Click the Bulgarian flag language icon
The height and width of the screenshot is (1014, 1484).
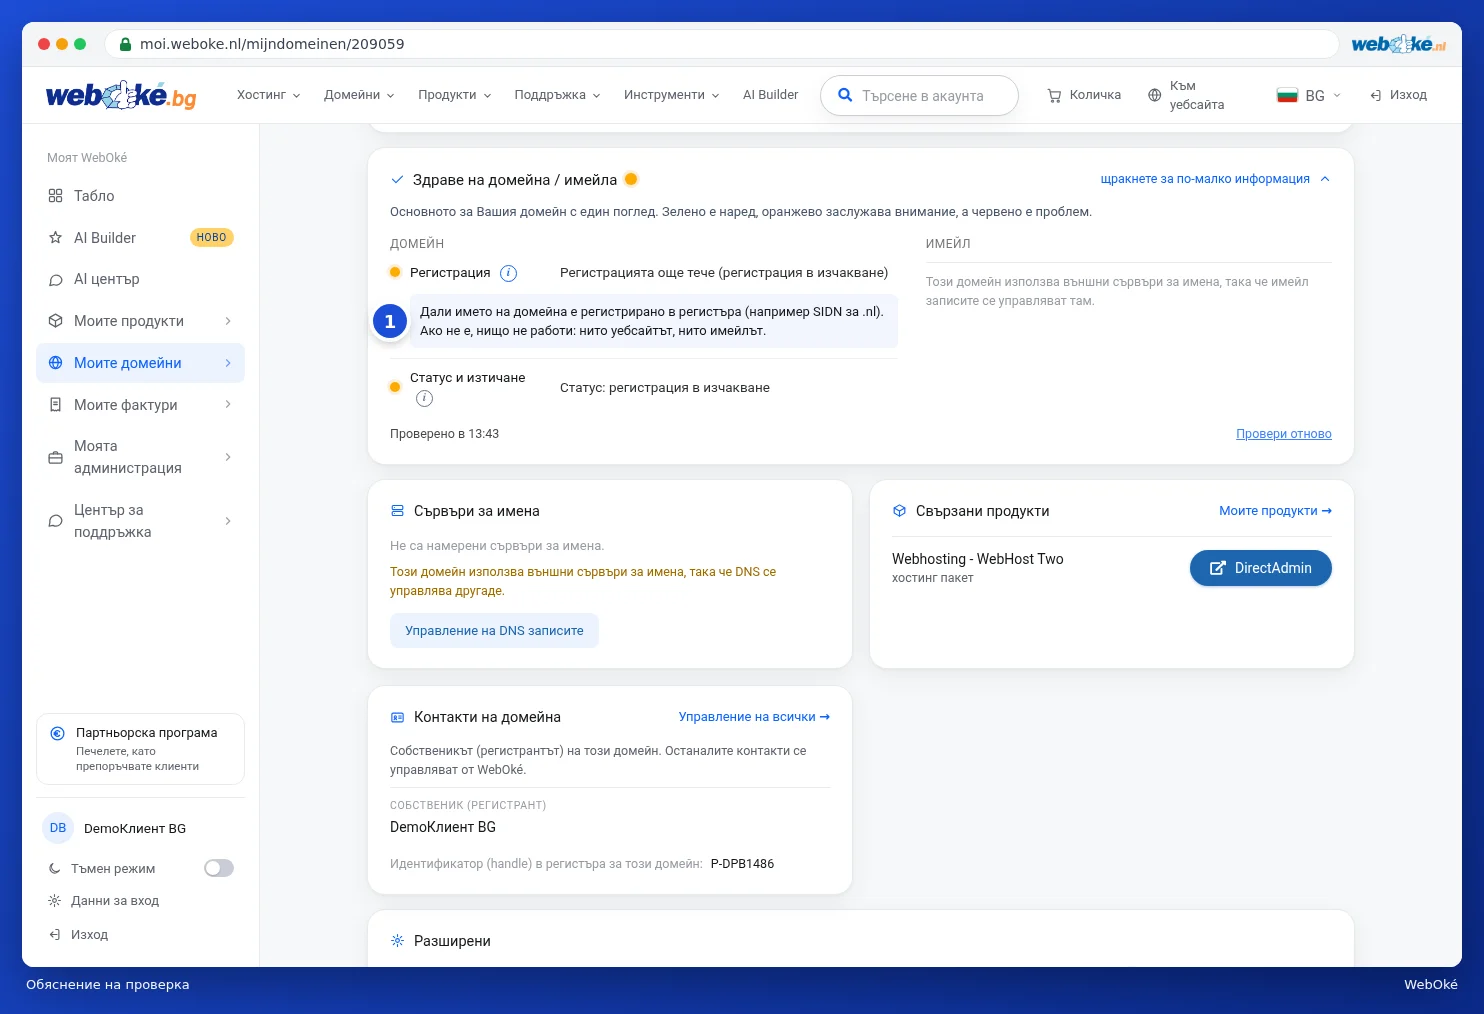[x=1287, y=95]
